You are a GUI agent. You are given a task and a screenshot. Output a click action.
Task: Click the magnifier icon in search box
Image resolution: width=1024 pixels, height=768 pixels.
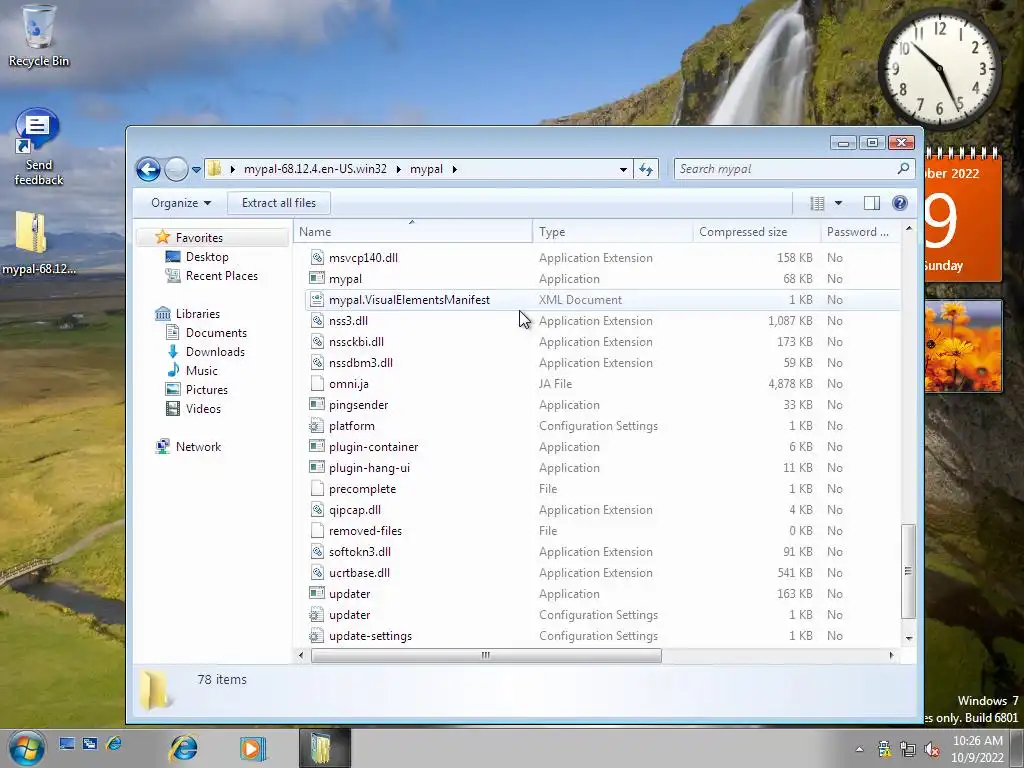tap(903, 168)
